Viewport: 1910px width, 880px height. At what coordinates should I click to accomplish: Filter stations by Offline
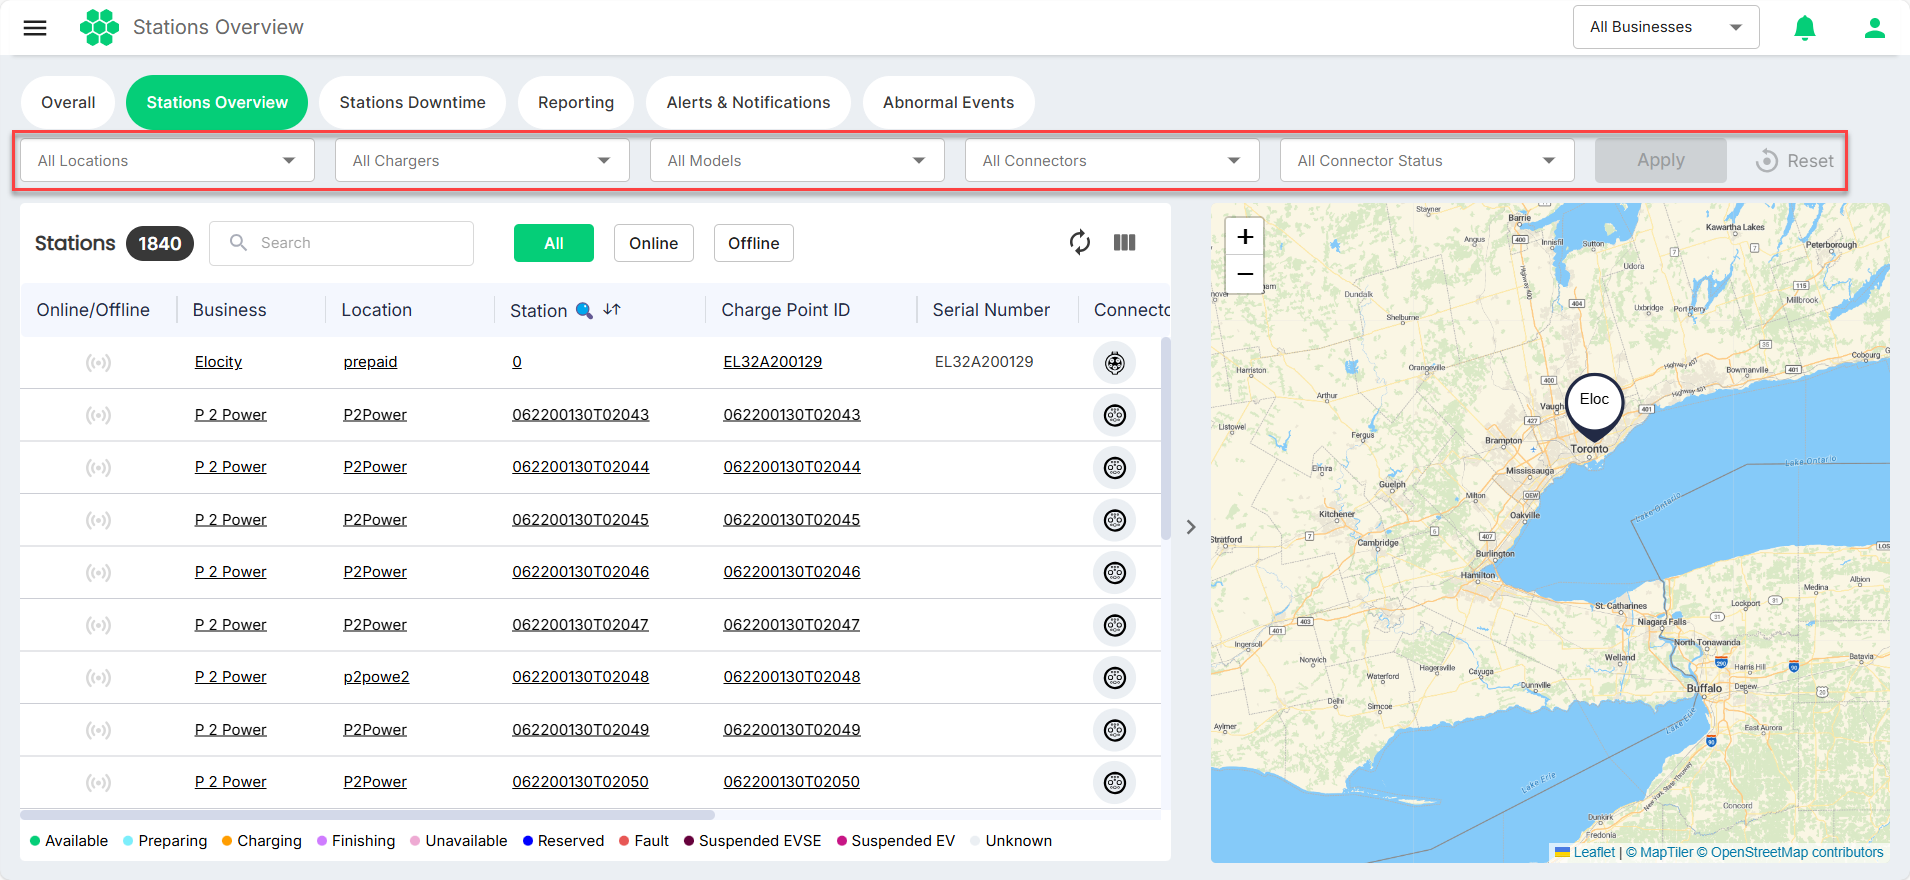753,243
